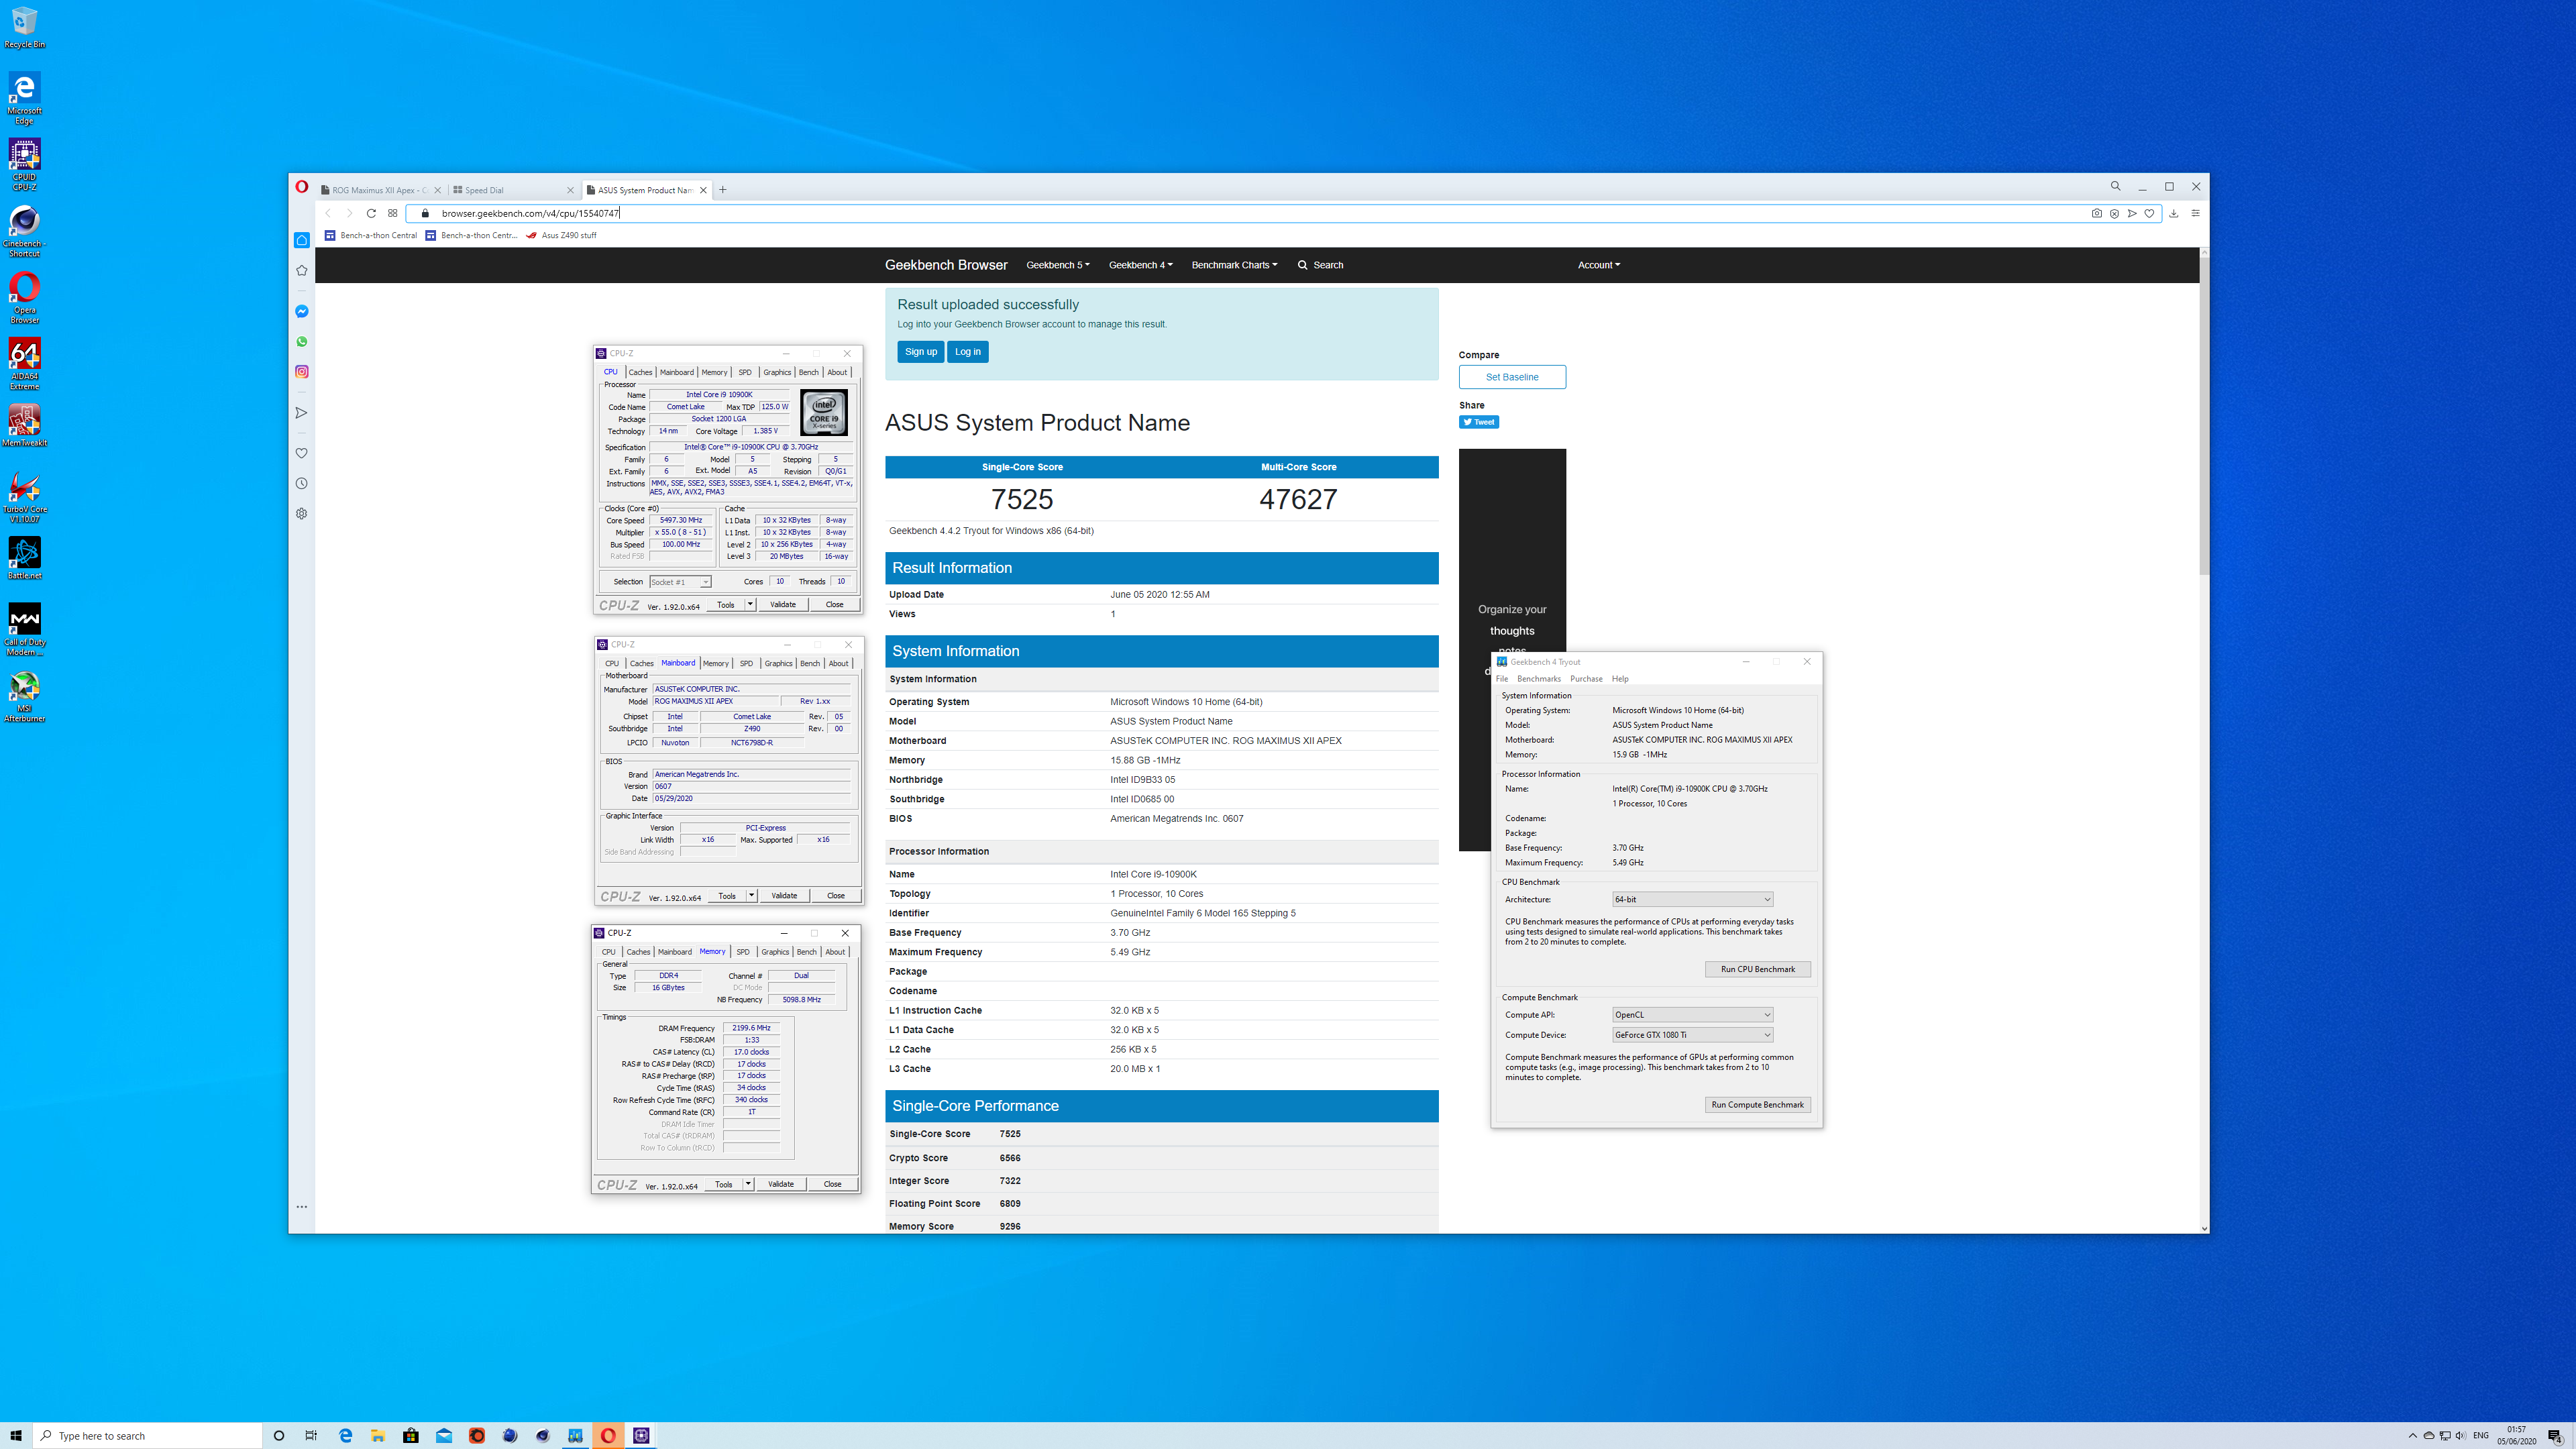Open MSI Afterburner desktop icon
The image size is (2576, 1449).
[x=24, y=696]
